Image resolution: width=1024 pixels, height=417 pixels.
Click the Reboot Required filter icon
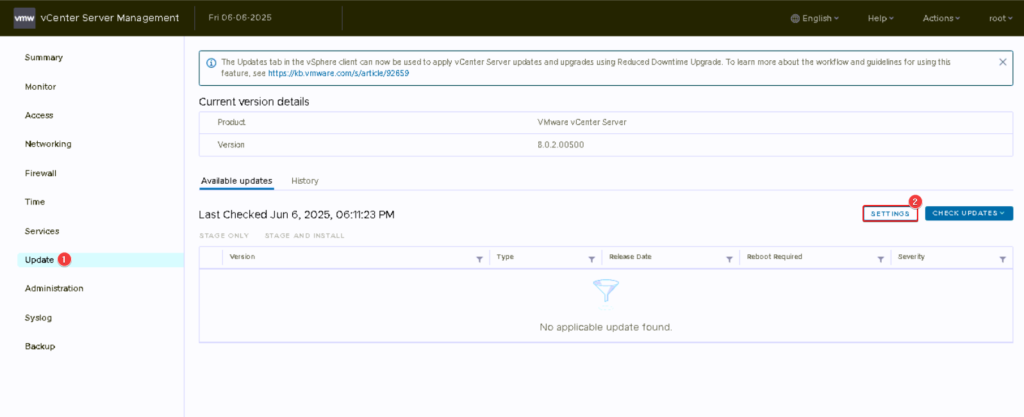(x=881, y=258)
